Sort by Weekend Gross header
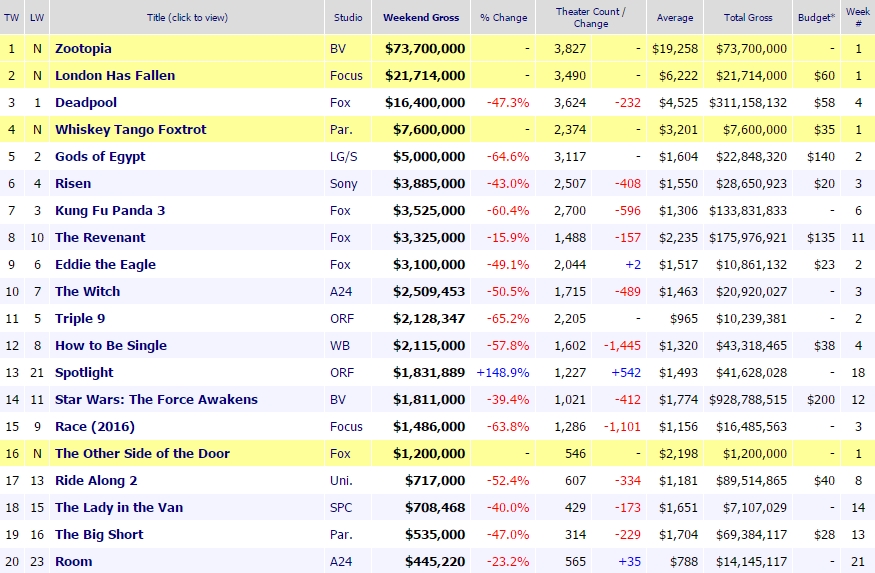 (x=421, y=18)
